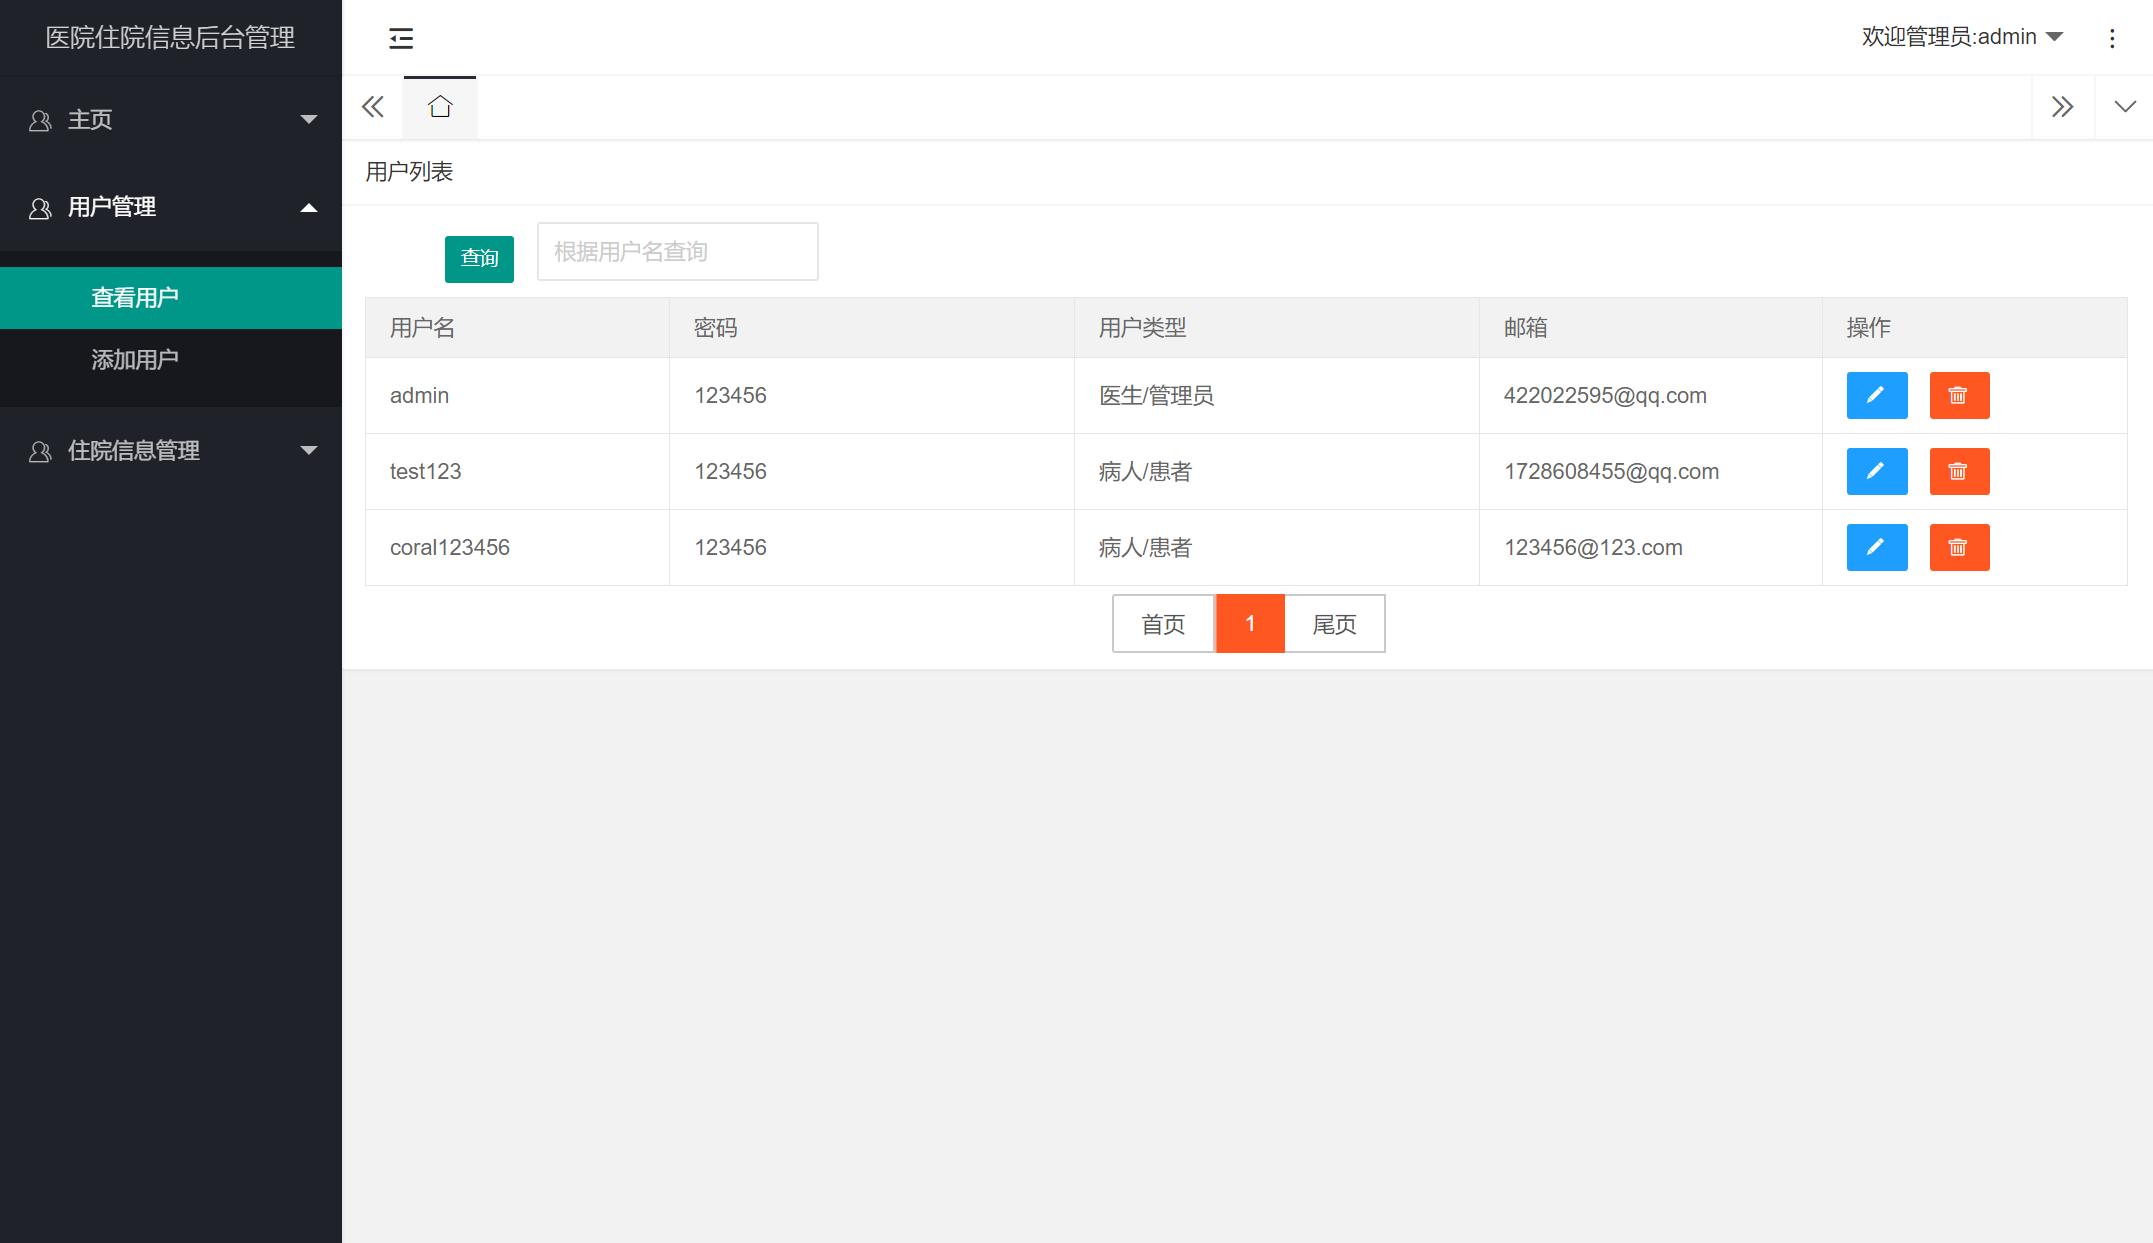Select 查看用户 in sidebar
Image resolution: width=2153 pixels, height=1243 pixels.
click(171, 298)
